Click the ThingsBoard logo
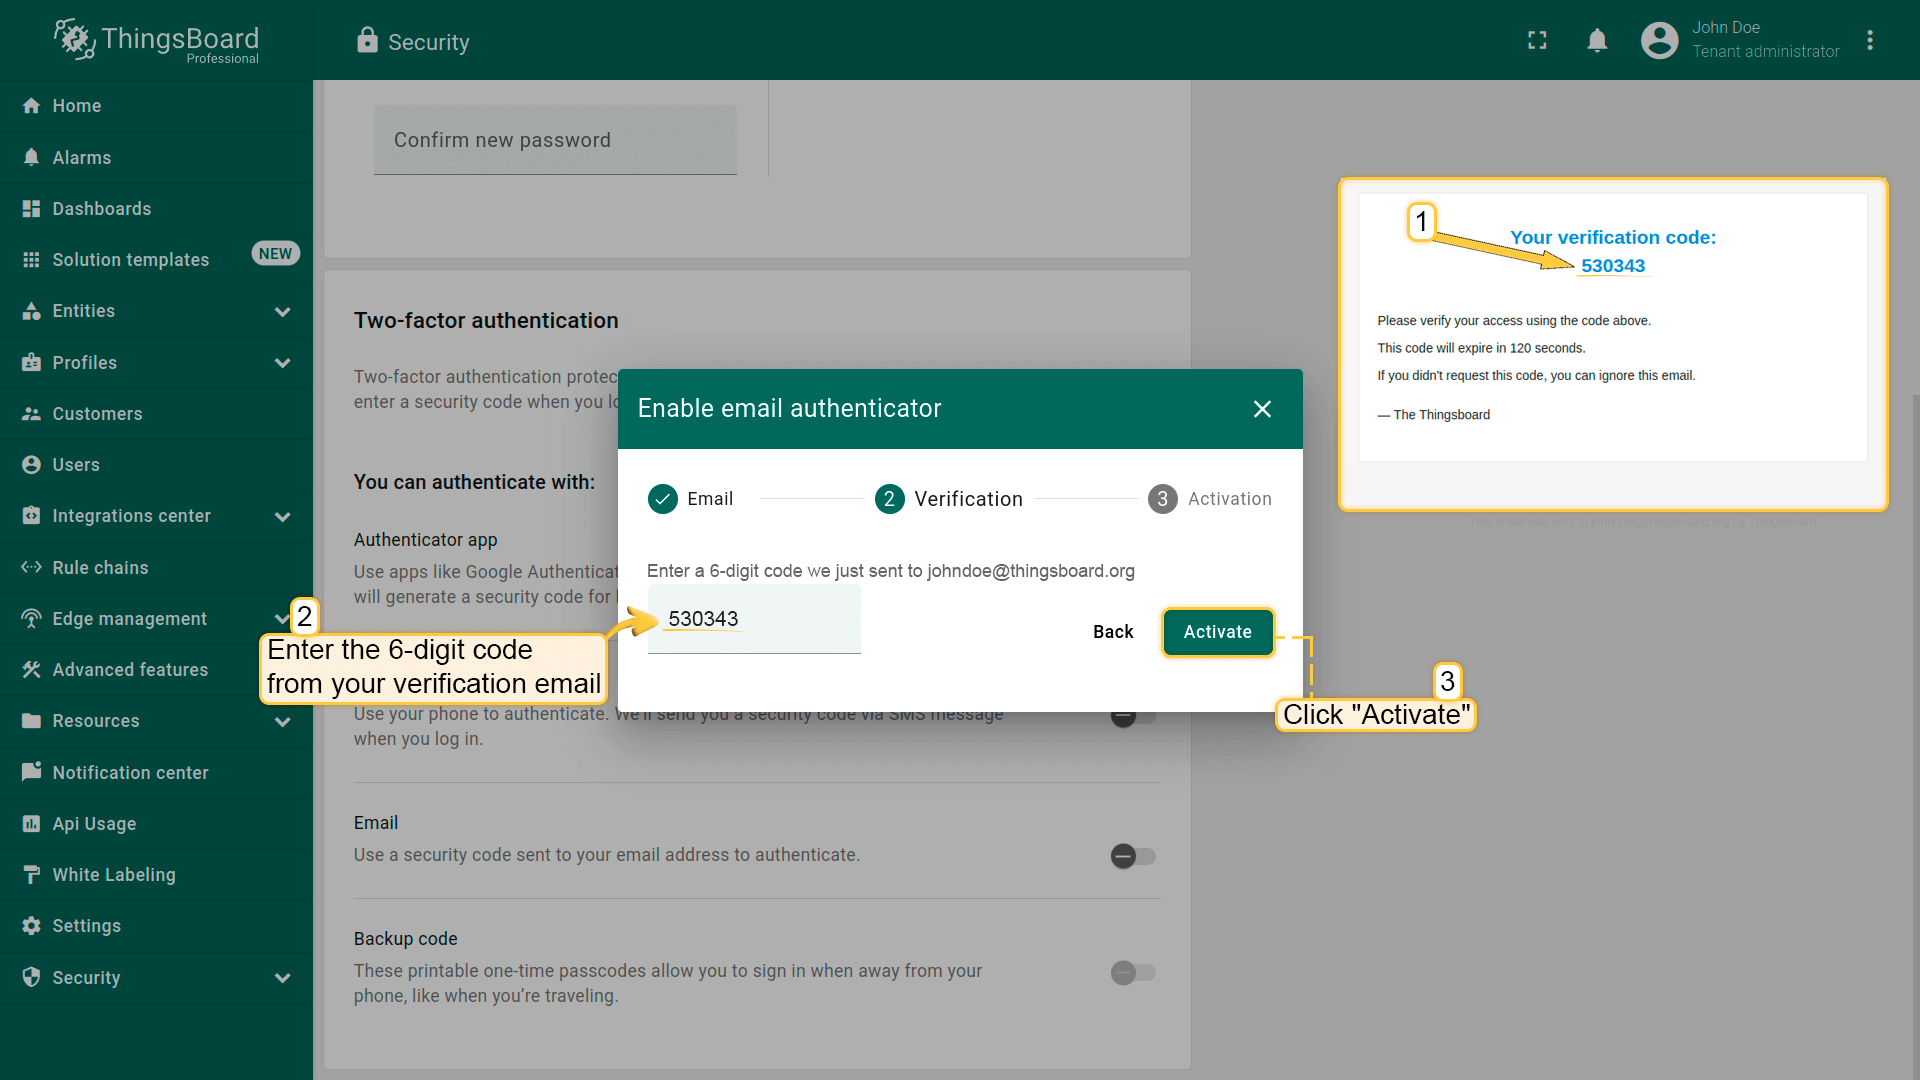The width and height of the screenshot is (1920, 1080). click(156, 41)
